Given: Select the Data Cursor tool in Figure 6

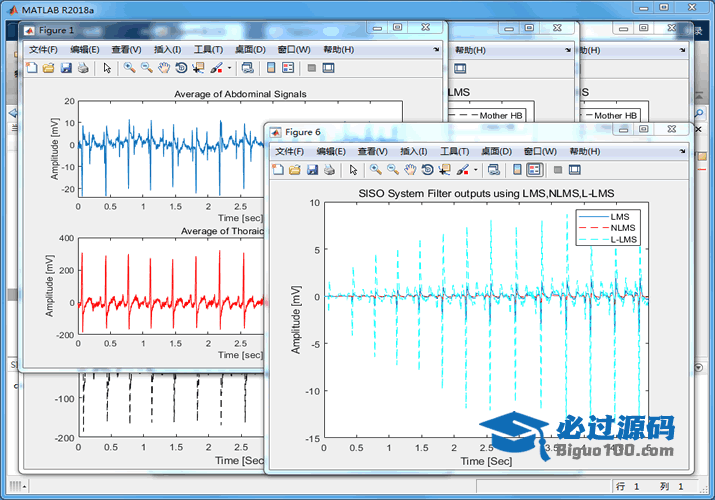Looking at the screenshot, I should pyautogui.click(x=445, y=170).
